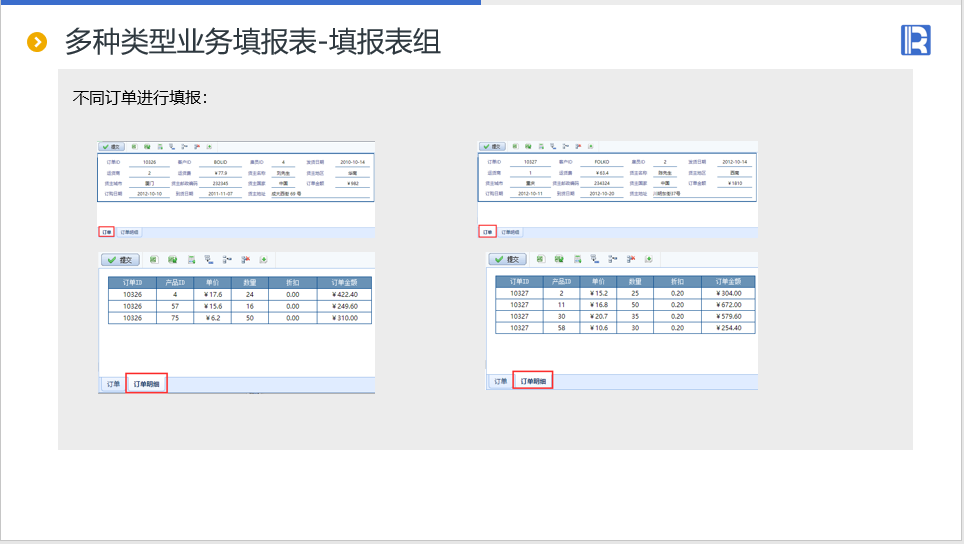The image size is (964, 544).
Task: Select the red-boxed 订单 tab under the order 10326 form
Action: 107,232
